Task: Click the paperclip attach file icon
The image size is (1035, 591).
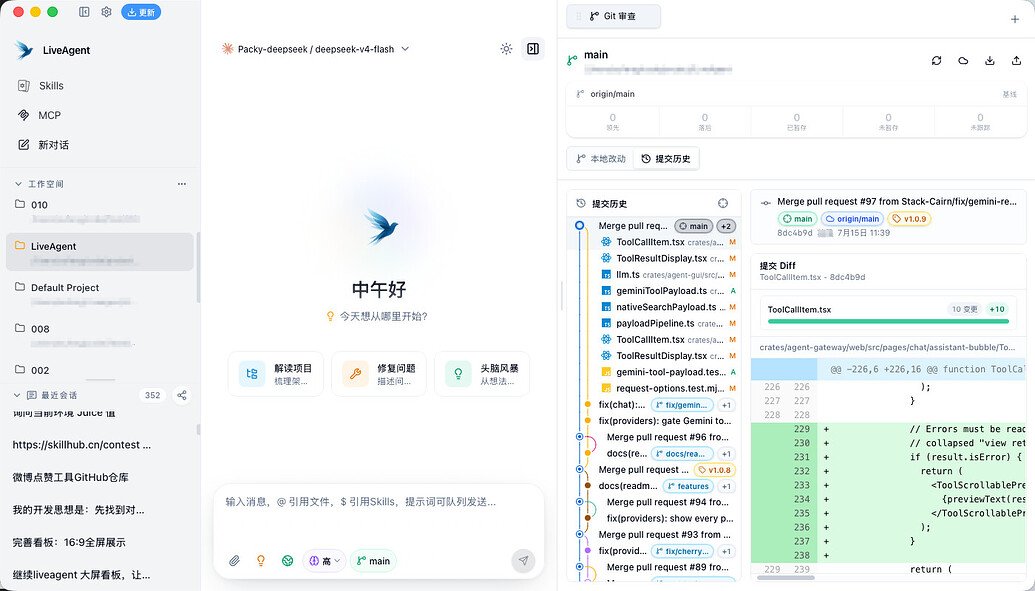Action: 234,561
